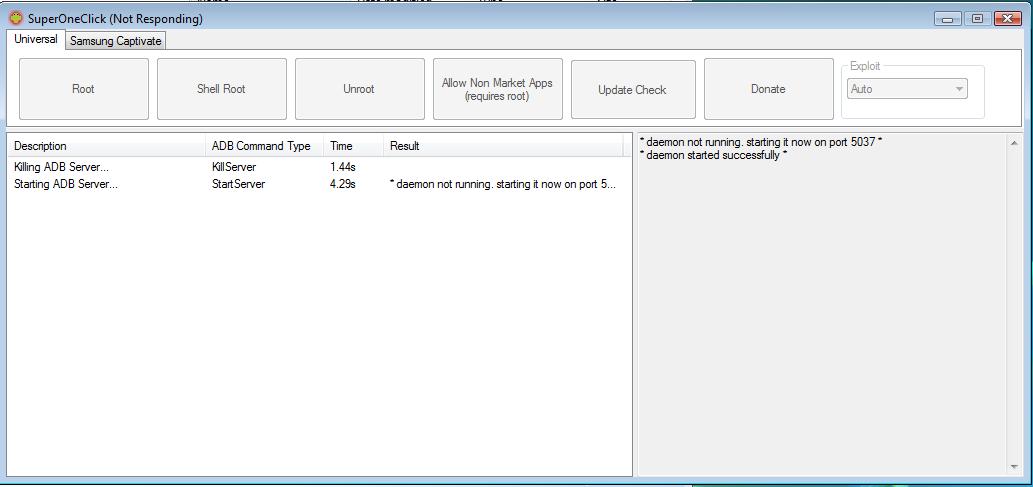Click the truncated daemon result cell
1033x487 pixels.
[x=503, y=185]
